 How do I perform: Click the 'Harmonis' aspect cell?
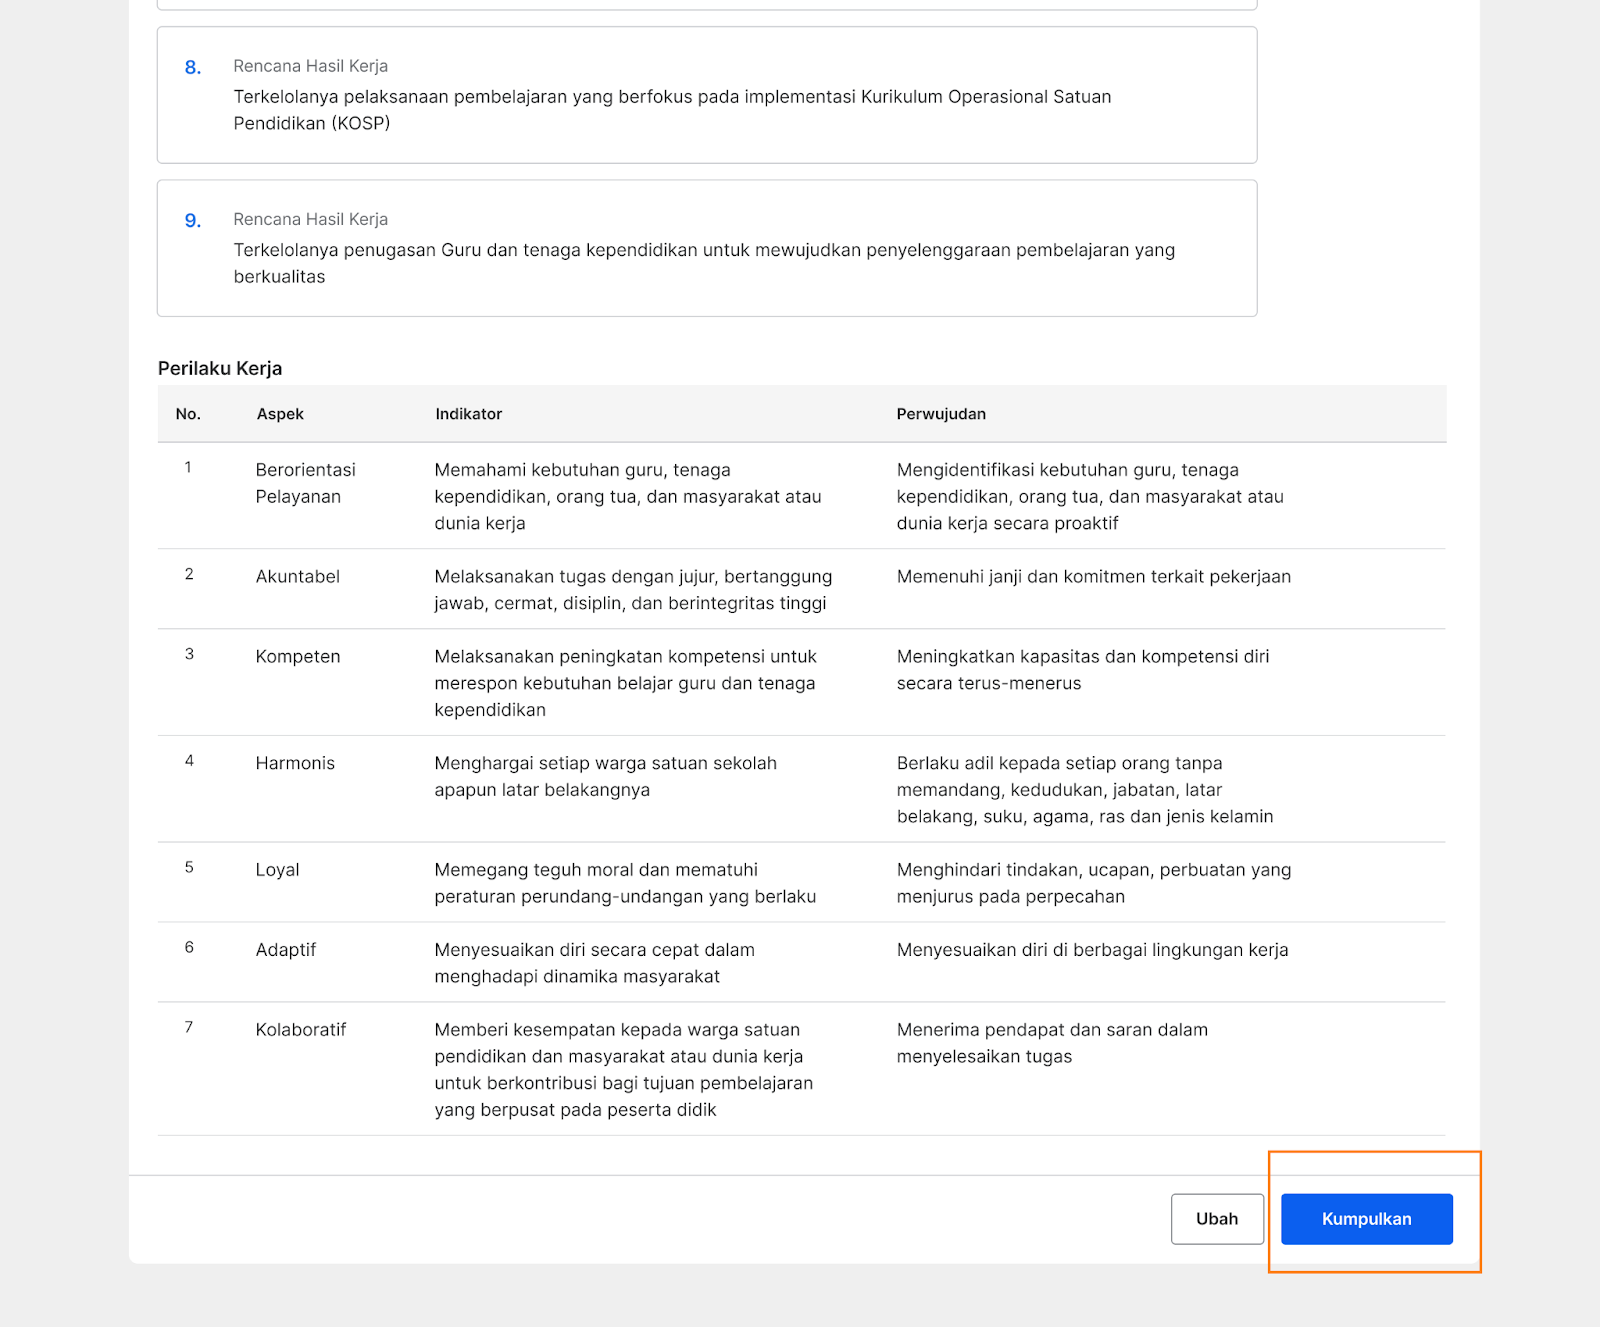point(295,763)
